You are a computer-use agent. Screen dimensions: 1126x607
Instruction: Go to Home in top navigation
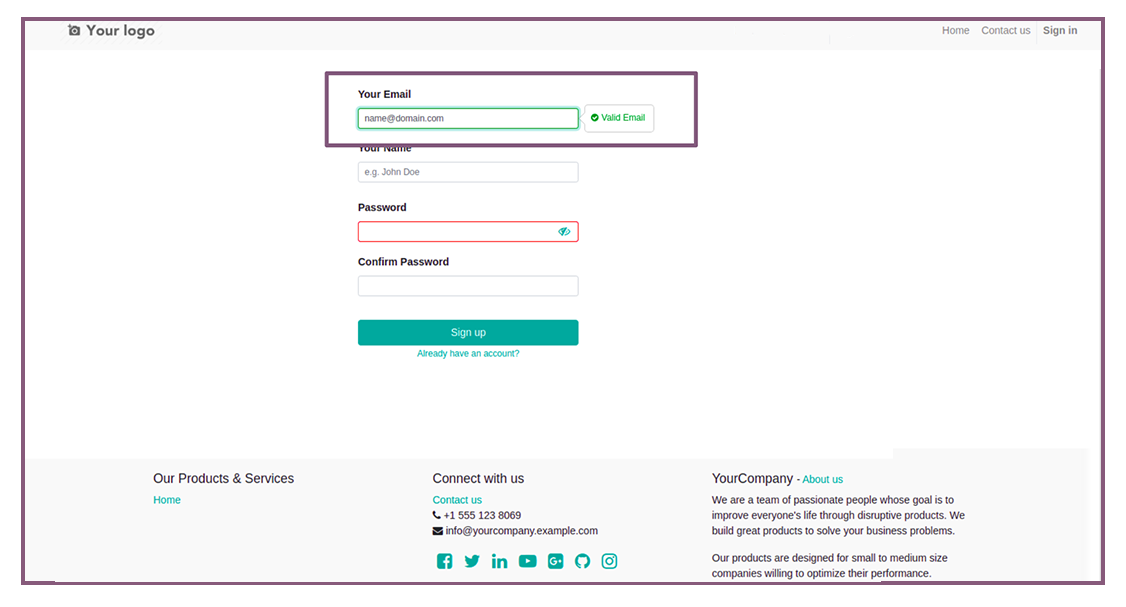click(955, 30)
